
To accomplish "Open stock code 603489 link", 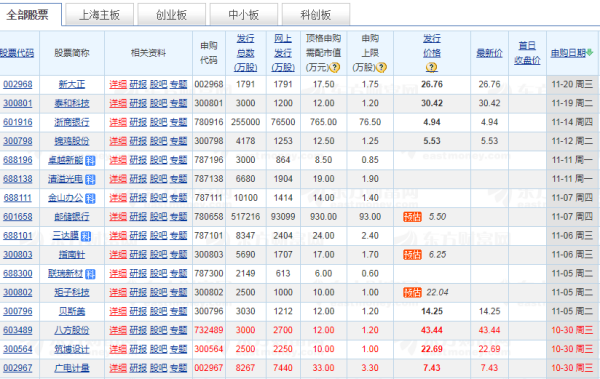I will click(18, 330).
